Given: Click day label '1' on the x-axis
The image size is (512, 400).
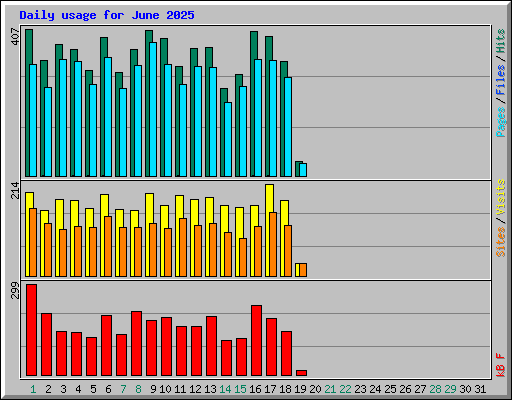Looking at the screenshot, I should point(33,389).
